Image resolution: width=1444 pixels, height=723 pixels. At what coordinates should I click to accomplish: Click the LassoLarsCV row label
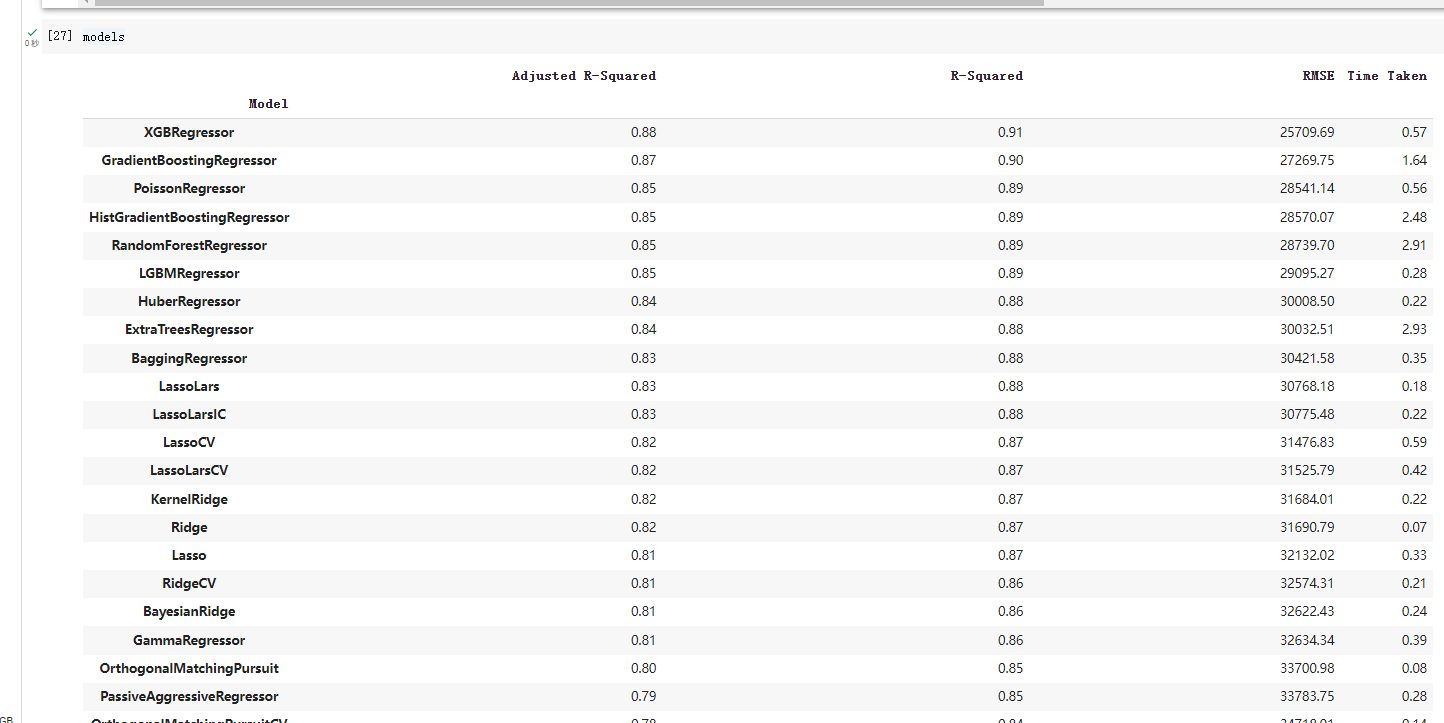tap(189, 470)
